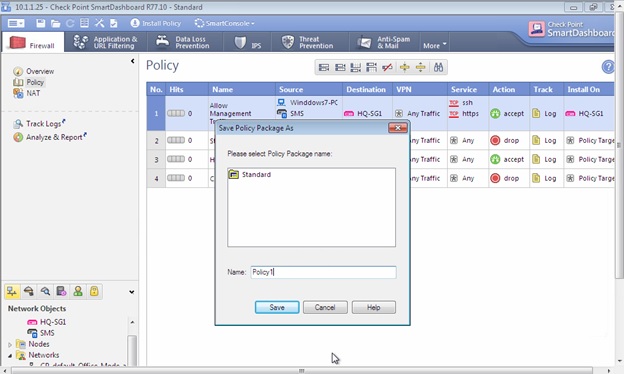The height and width of the screenshot is (374, 624).
Task: Click the Install On column header
Action: (x=589, y=90)
